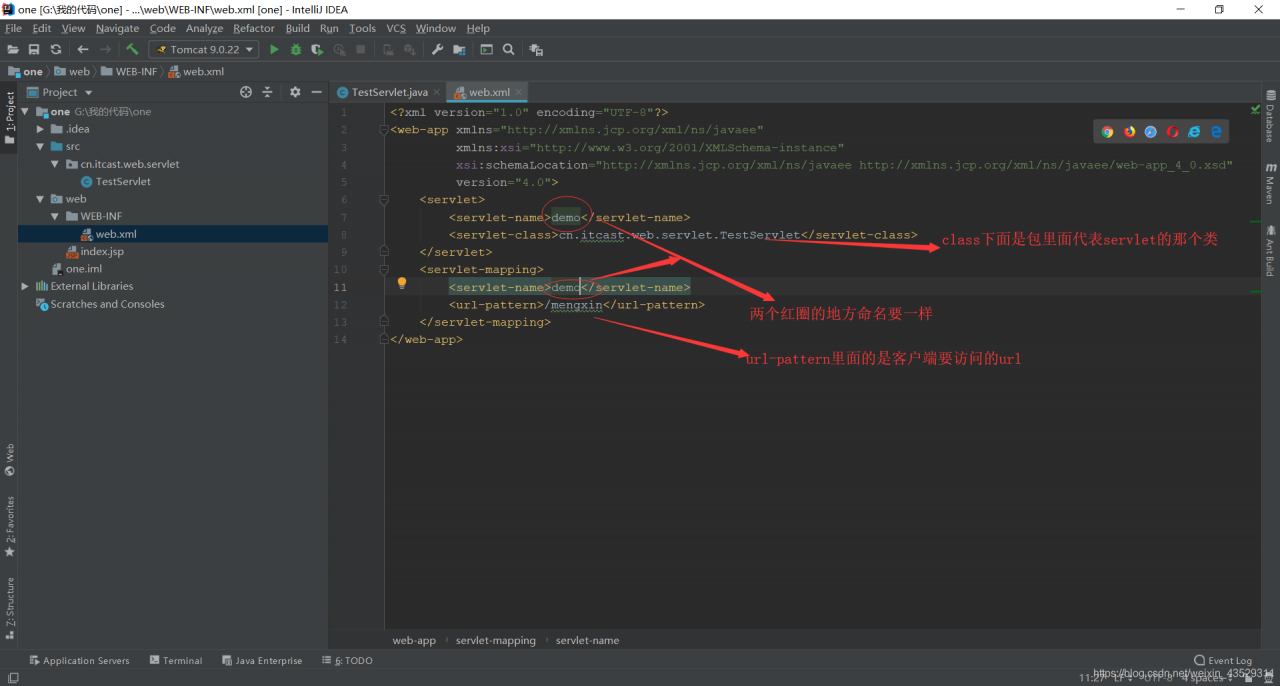Screen dimensions: 1280x686
Task: Open preview in Edge browser icon
Action: pyautogui.click(x=1216, y=132)
